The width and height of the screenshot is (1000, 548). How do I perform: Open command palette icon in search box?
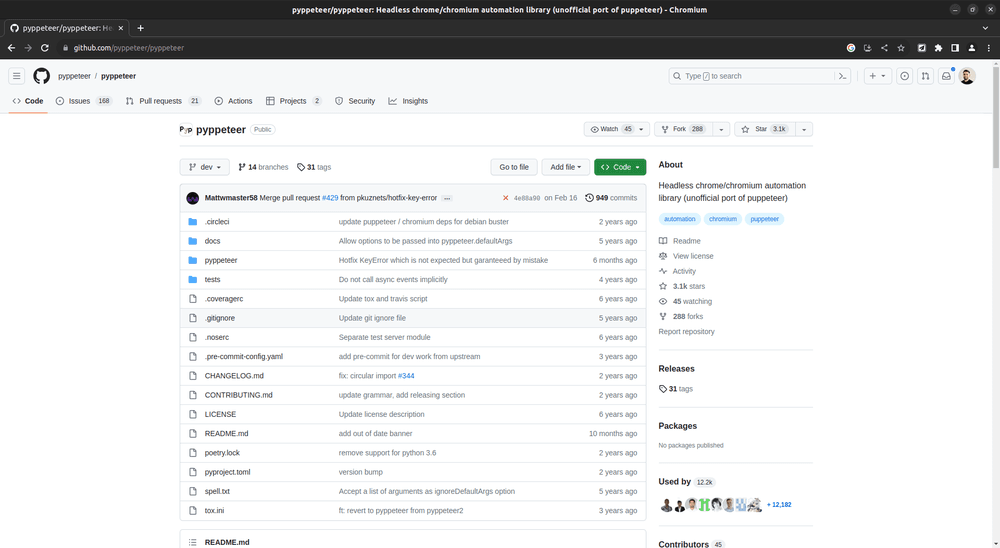pyautogui.click(x=842, y=76)
